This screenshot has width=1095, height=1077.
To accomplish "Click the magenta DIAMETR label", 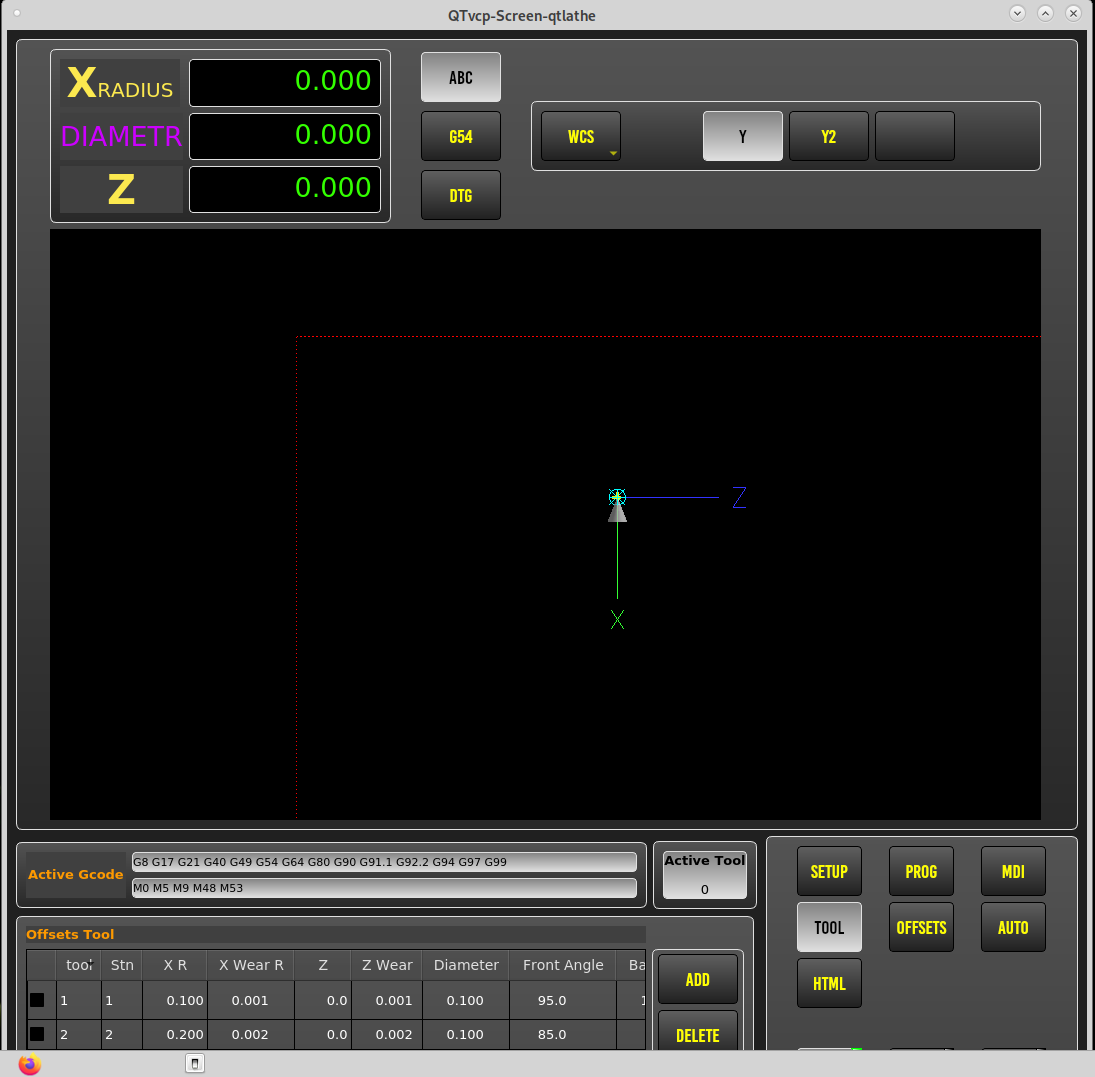I will click(122, 136).
